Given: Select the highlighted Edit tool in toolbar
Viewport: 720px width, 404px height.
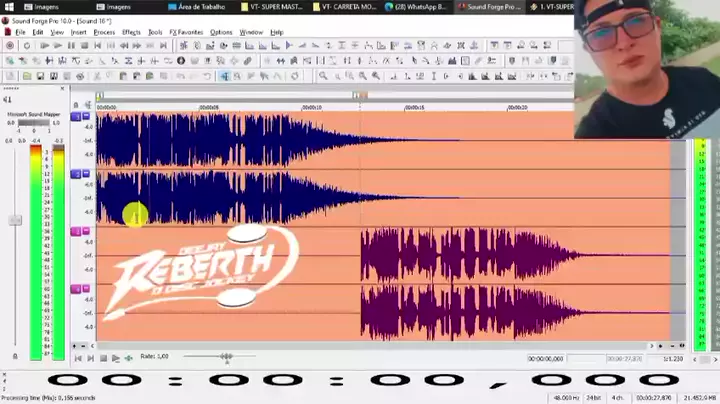Looking at the screenshot, I should [x=225, y=76].
